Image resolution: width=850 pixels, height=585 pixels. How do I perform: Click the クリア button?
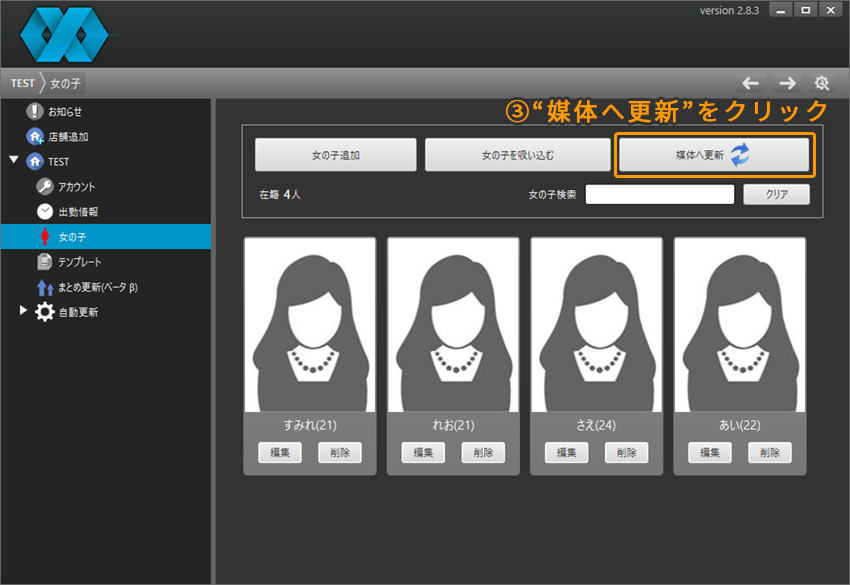(776, 194)
